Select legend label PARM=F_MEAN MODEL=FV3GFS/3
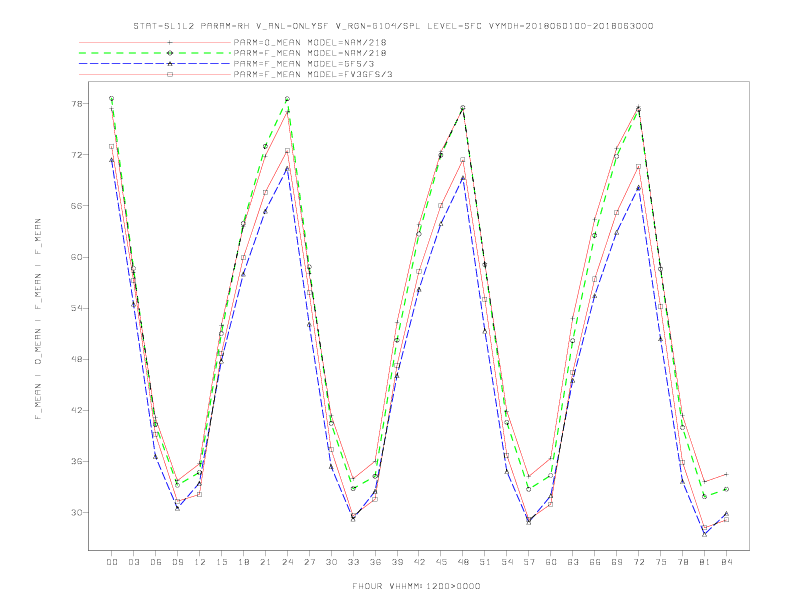This screenshot has height=612, width=792. (313, 74)
